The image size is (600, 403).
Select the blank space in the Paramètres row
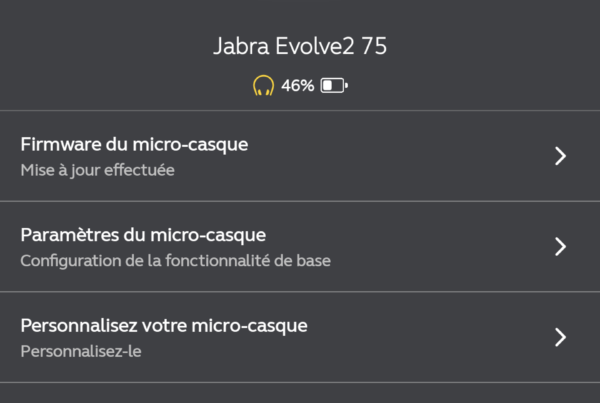440,246
